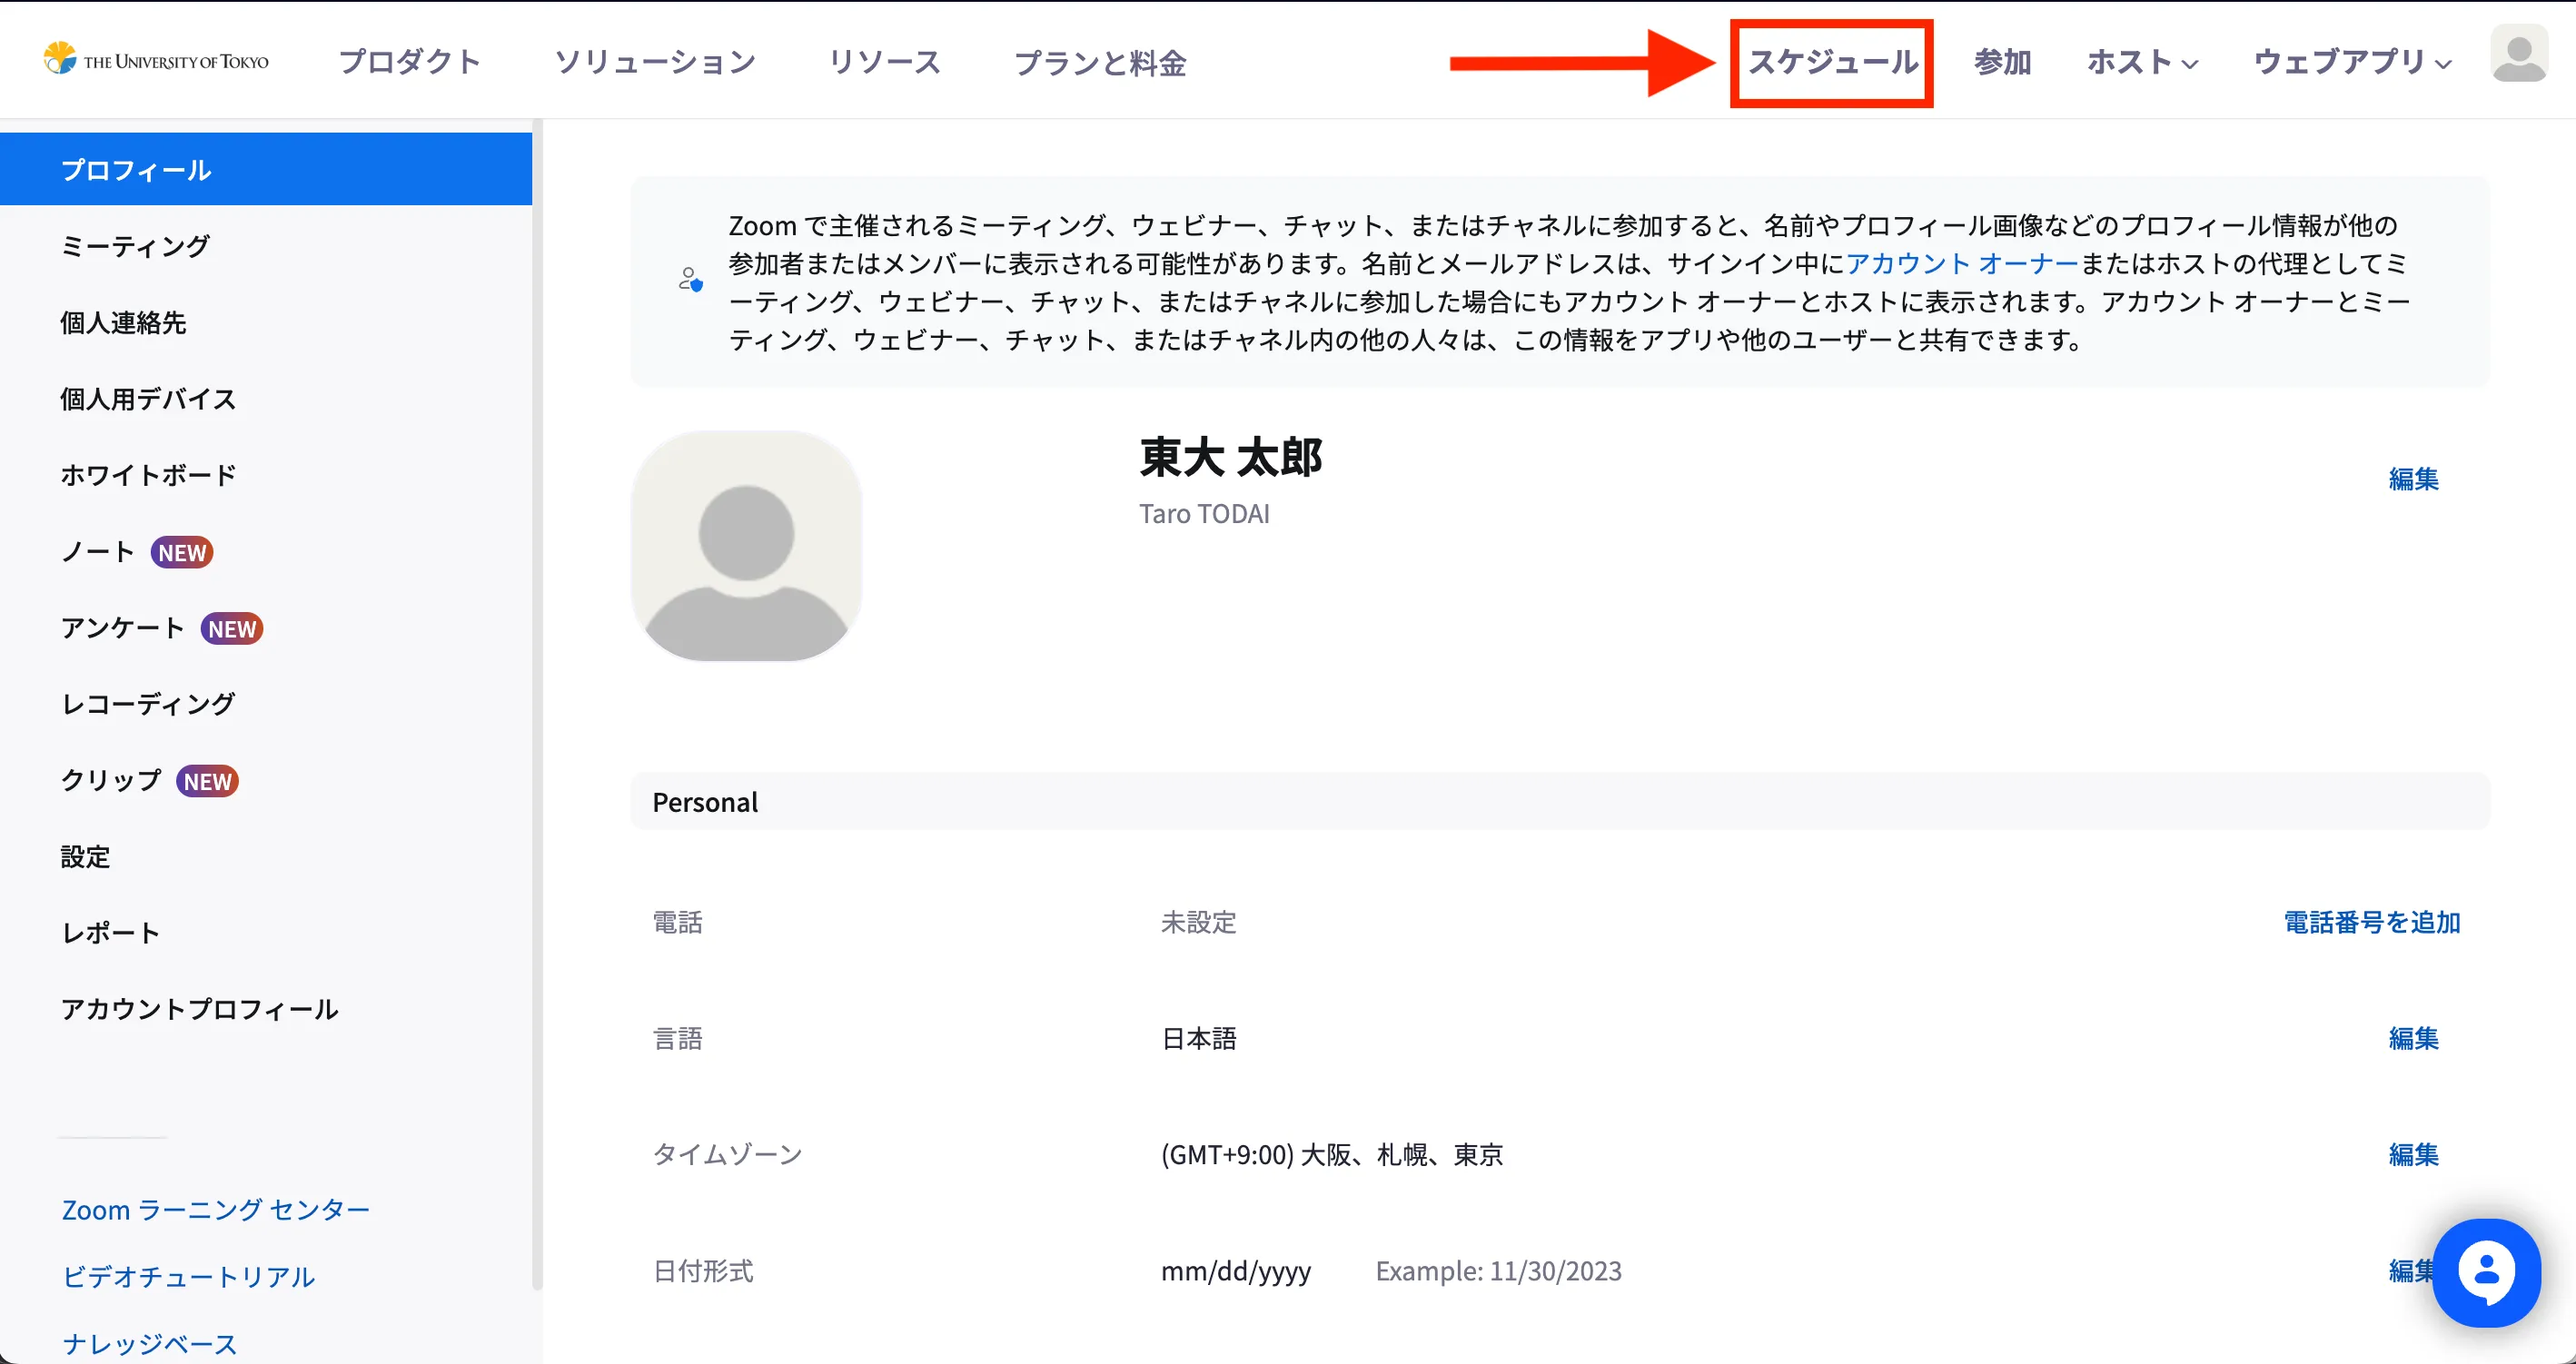
Task: Go to 設定 in sidebar
Action: (x=85, y=857)
